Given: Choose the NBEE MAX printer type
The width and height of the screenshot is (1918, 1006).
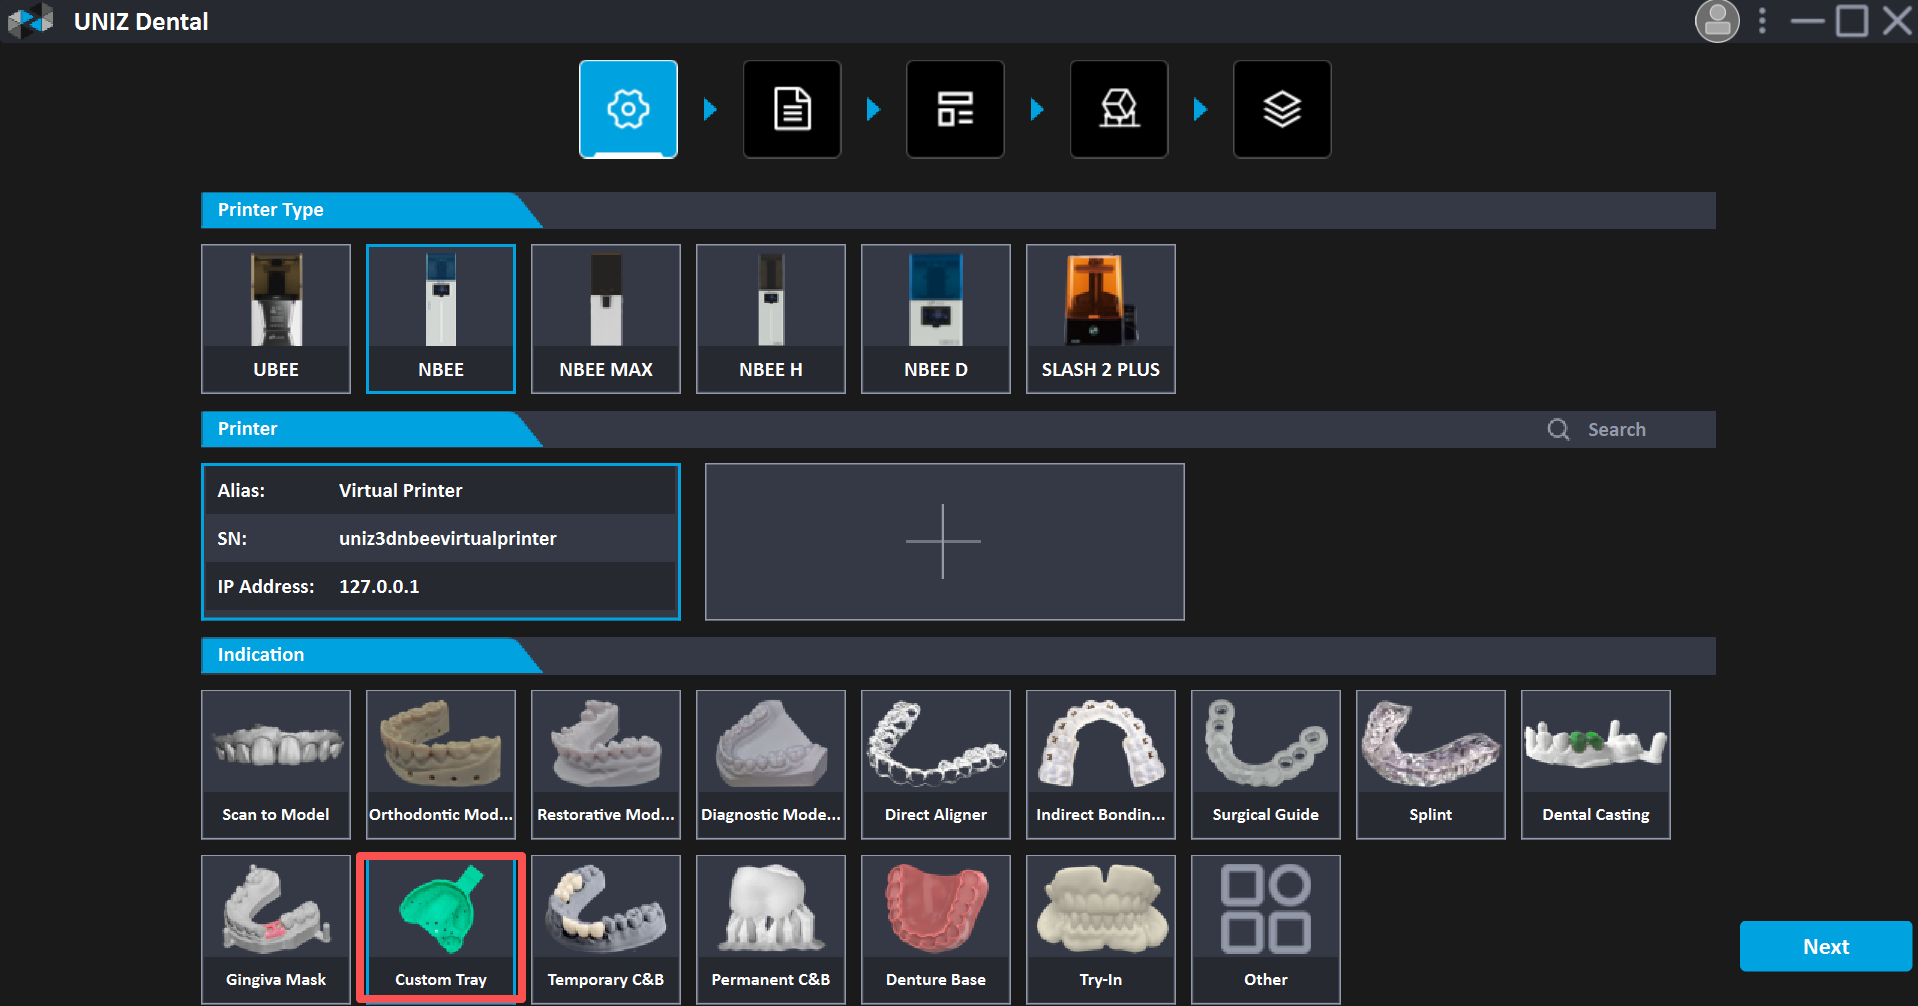Looking at the screenshot, I should point(606,319).
